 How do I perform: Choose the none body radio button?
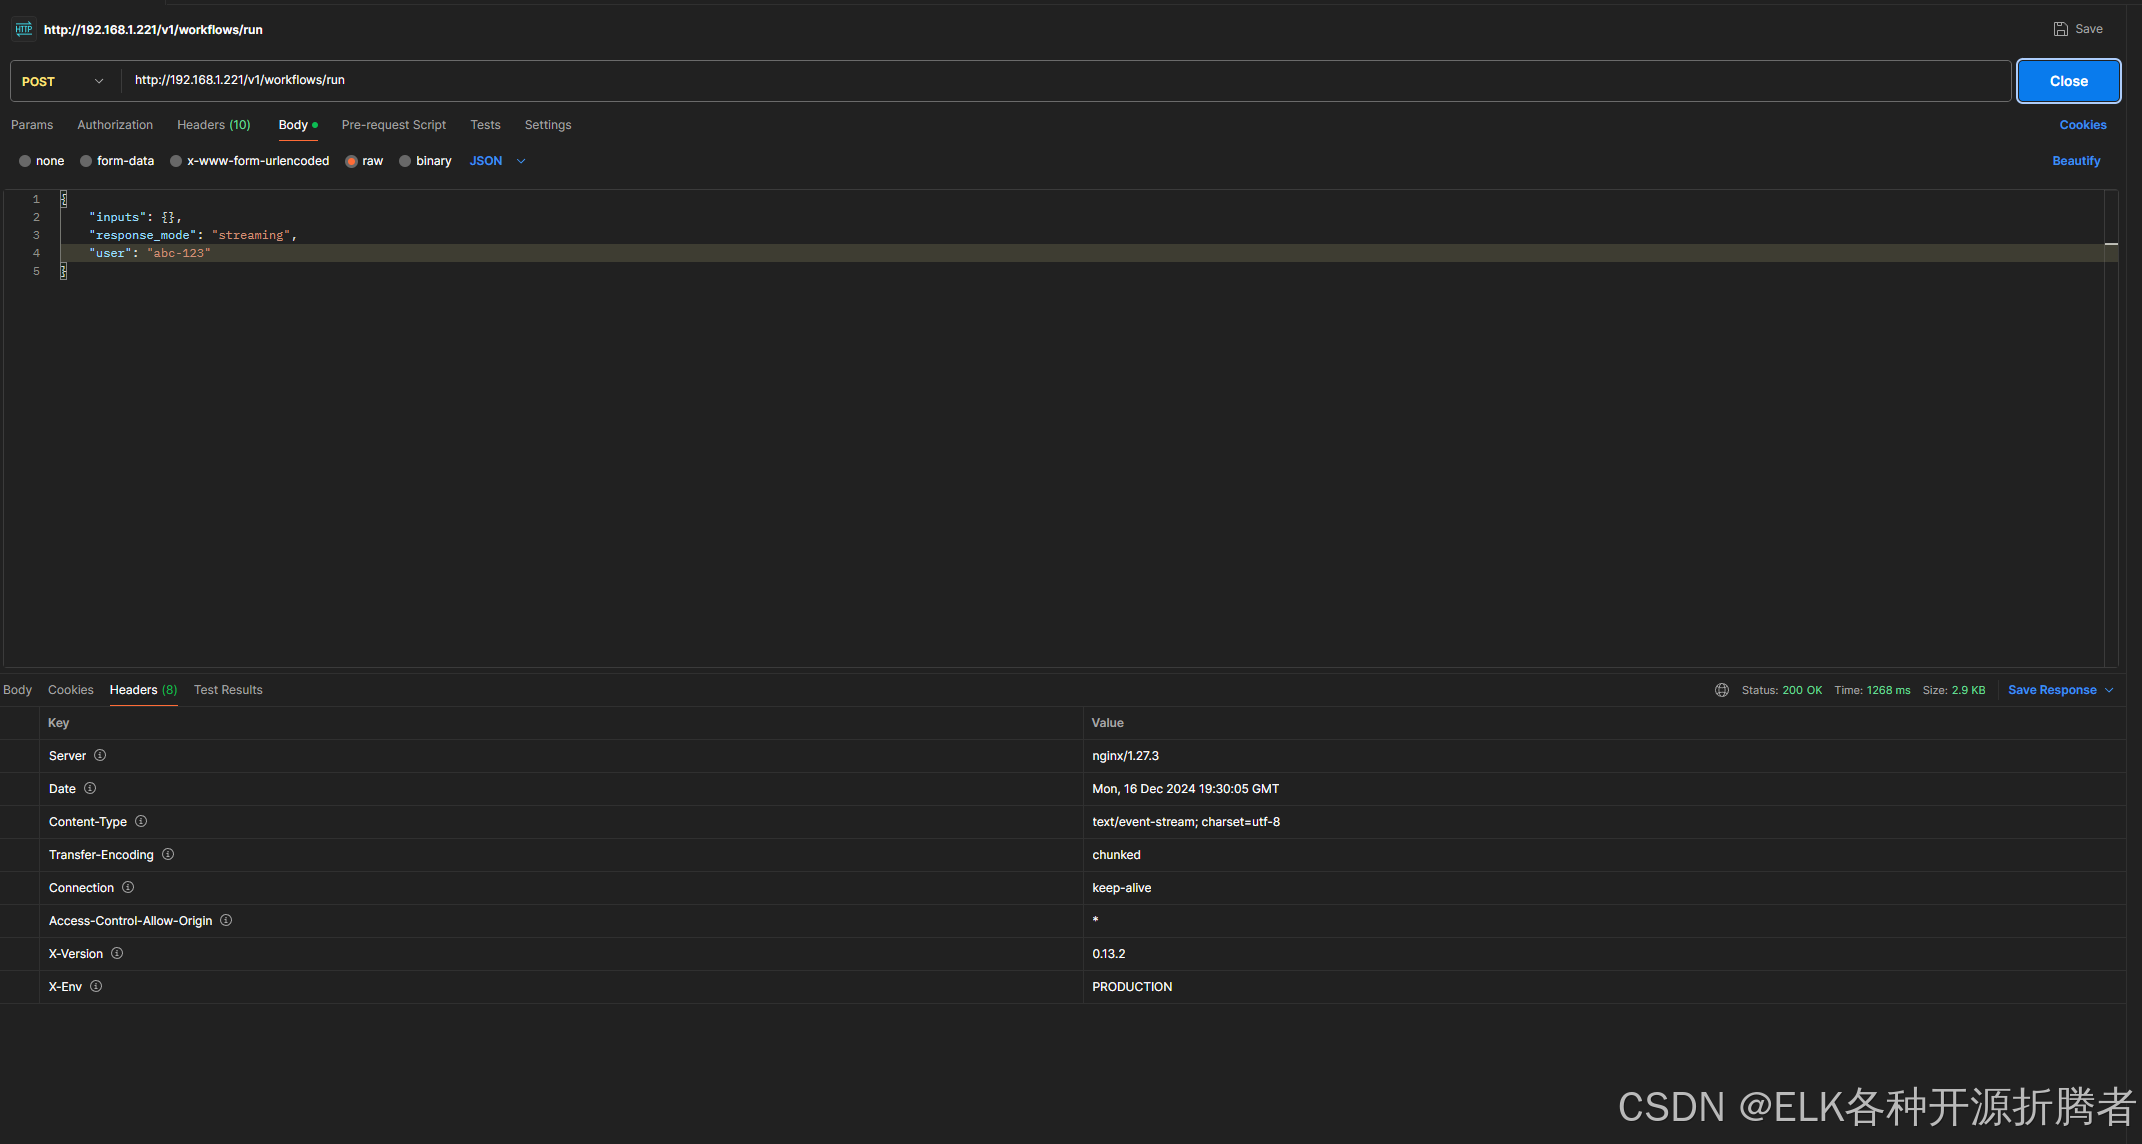point(25,161)
